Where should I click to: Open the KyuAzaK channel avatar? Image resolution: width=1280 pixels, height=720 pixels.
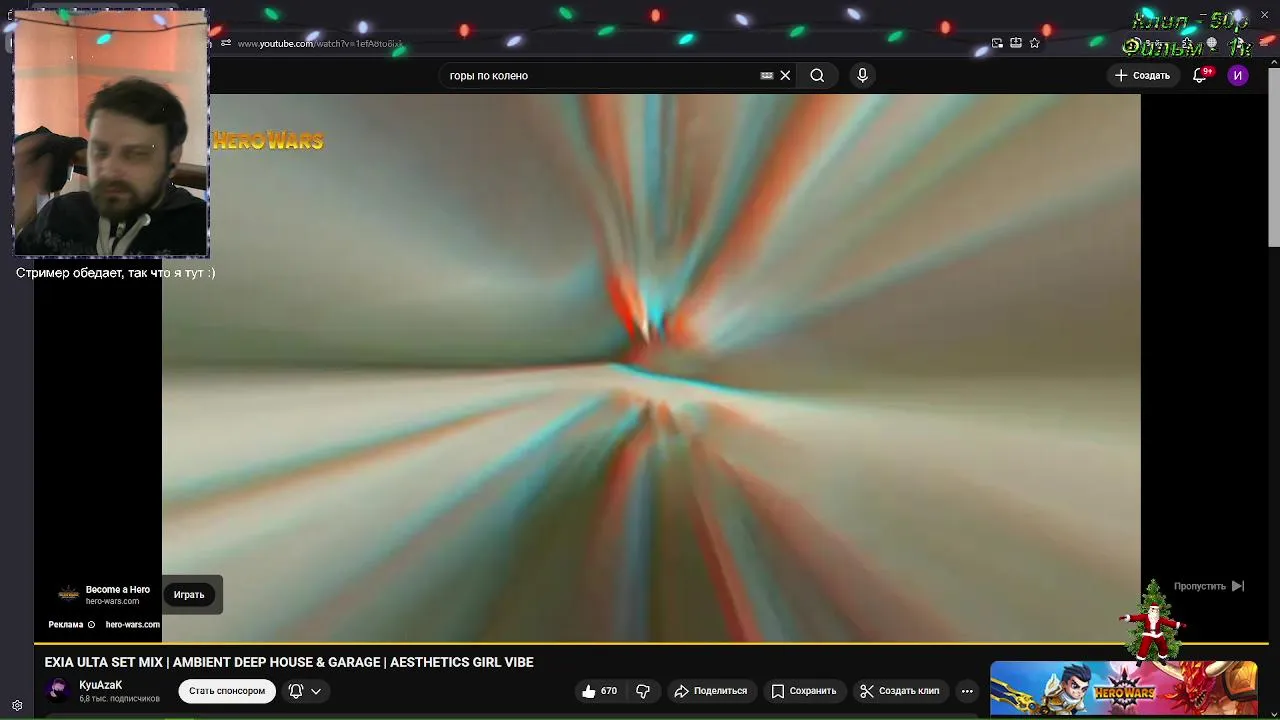58,690
